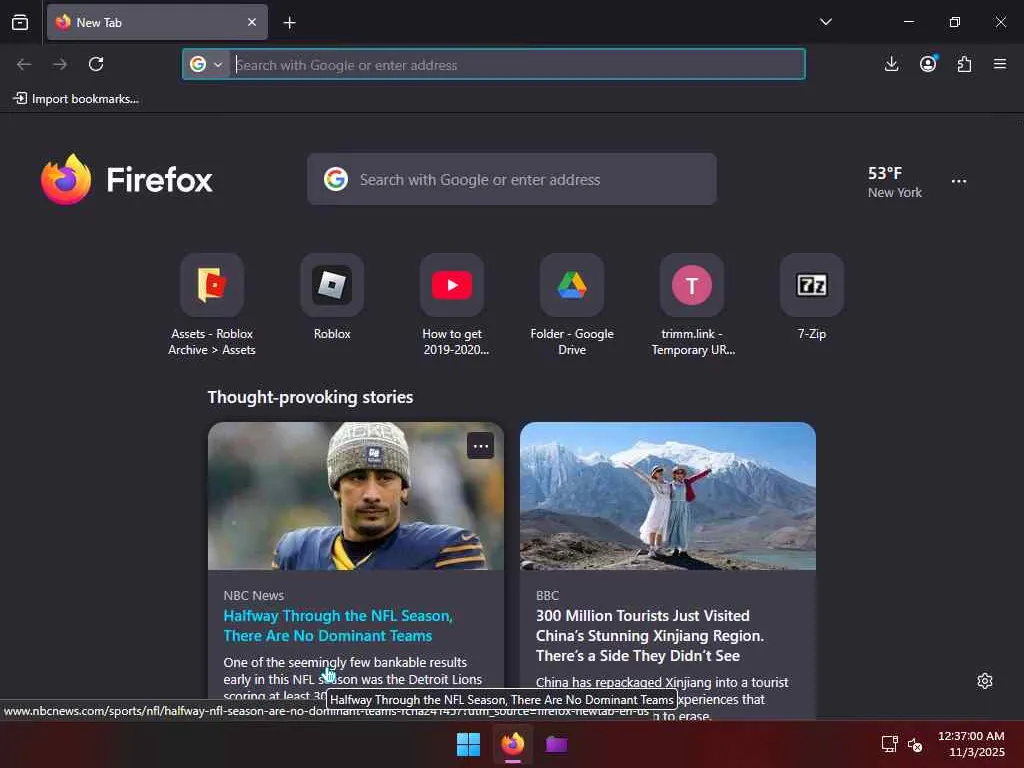This screenshot has width=1024, height=768.
Task: Click the muted volume tray icon
Action: [915, 744]
